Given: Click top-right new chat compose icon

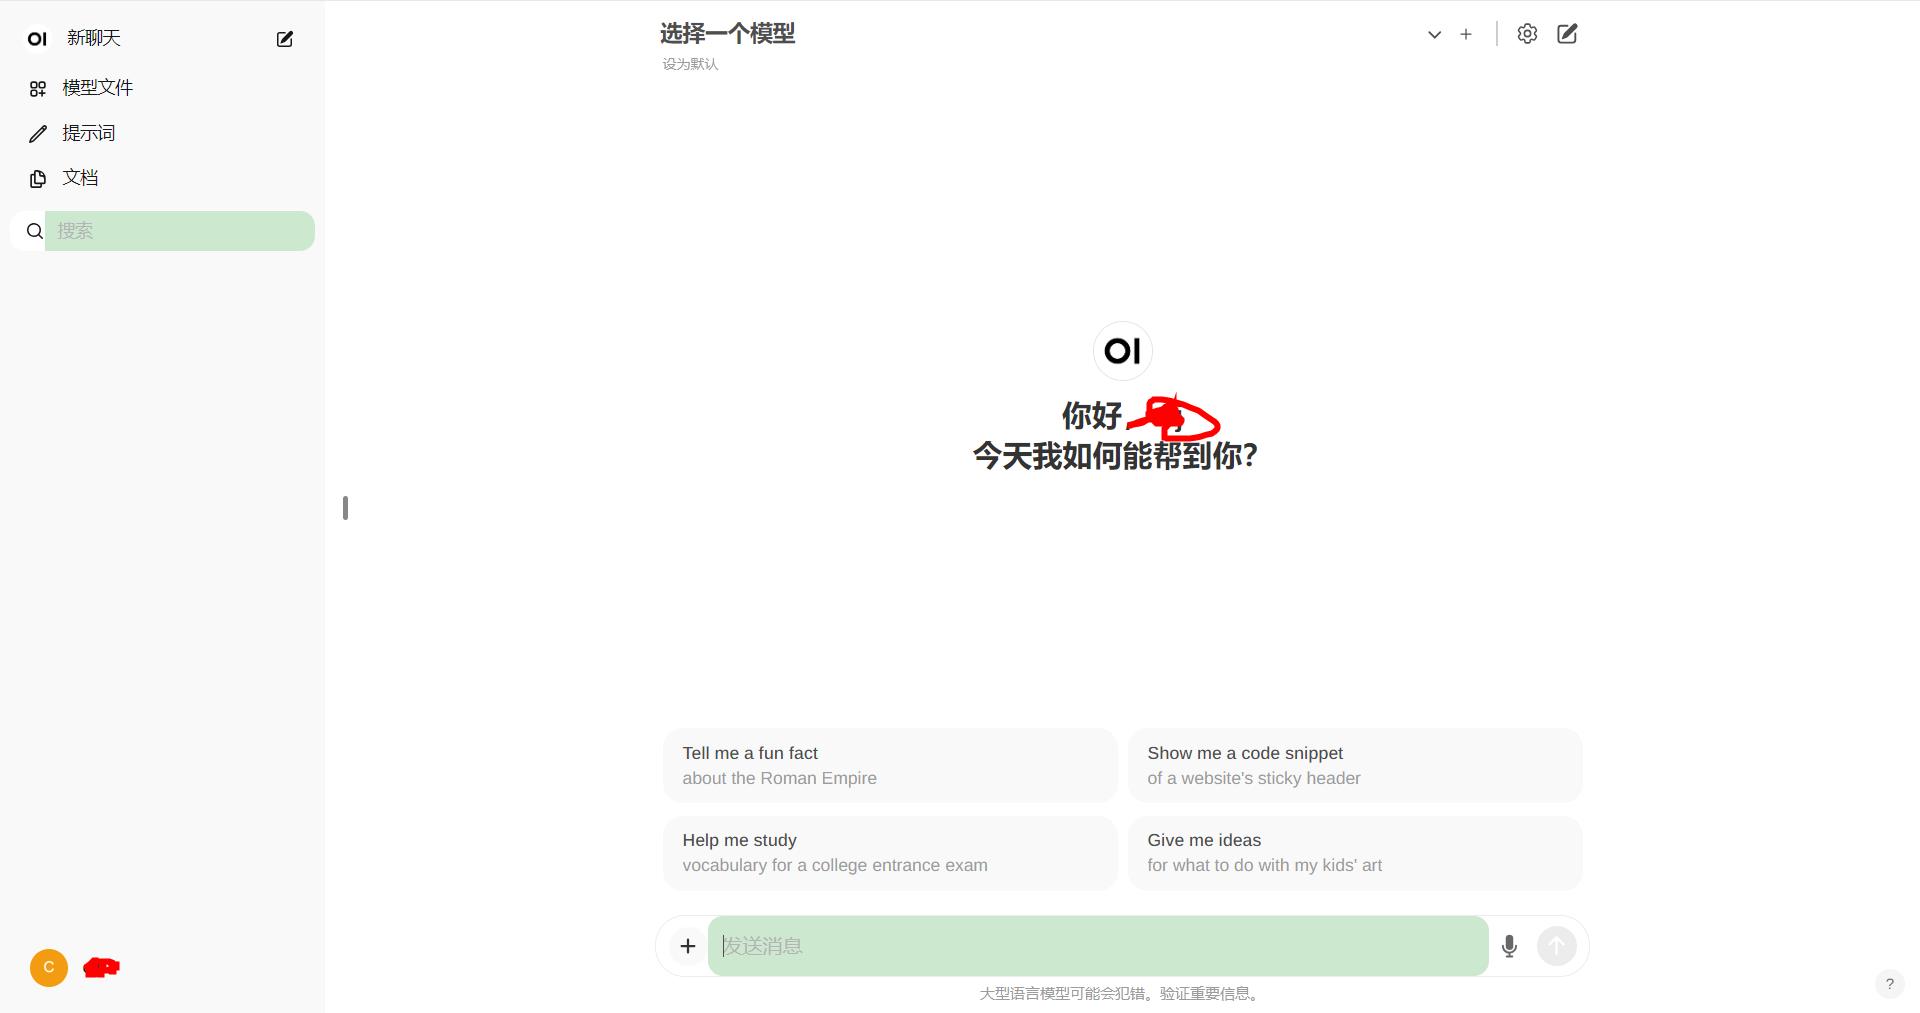Looking at the screenshot, I should (x=1567, y=34).
